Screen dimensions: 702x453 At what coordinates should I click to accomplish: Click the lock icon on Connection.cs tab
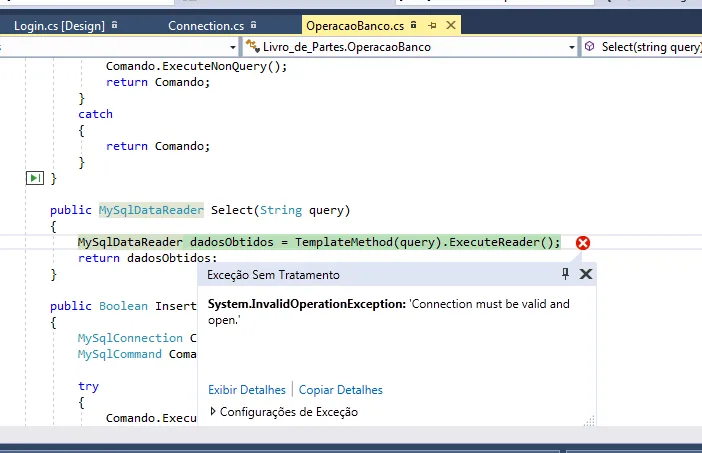[x=253, y=25]
